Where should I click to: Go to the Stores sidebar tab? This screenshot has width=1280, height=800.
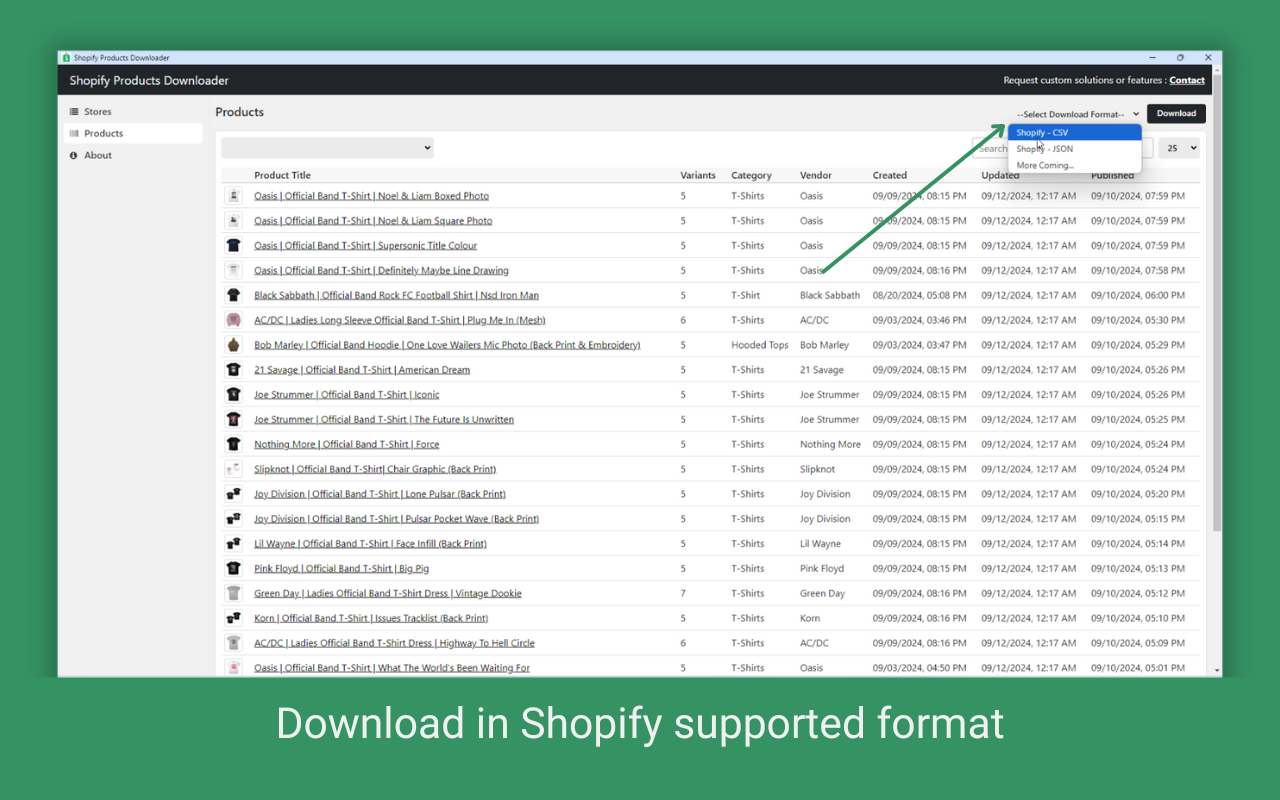[x=133, y=112]
